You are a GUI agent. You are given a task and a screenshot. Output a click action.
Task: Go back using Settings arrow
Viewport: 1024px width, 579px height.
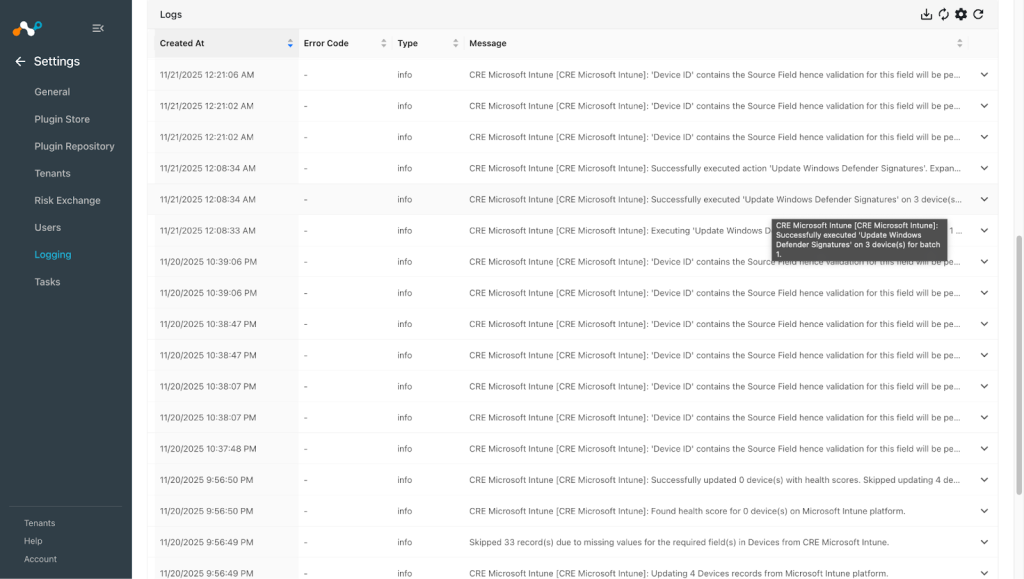pyautogui.click(x=20, y=61)
